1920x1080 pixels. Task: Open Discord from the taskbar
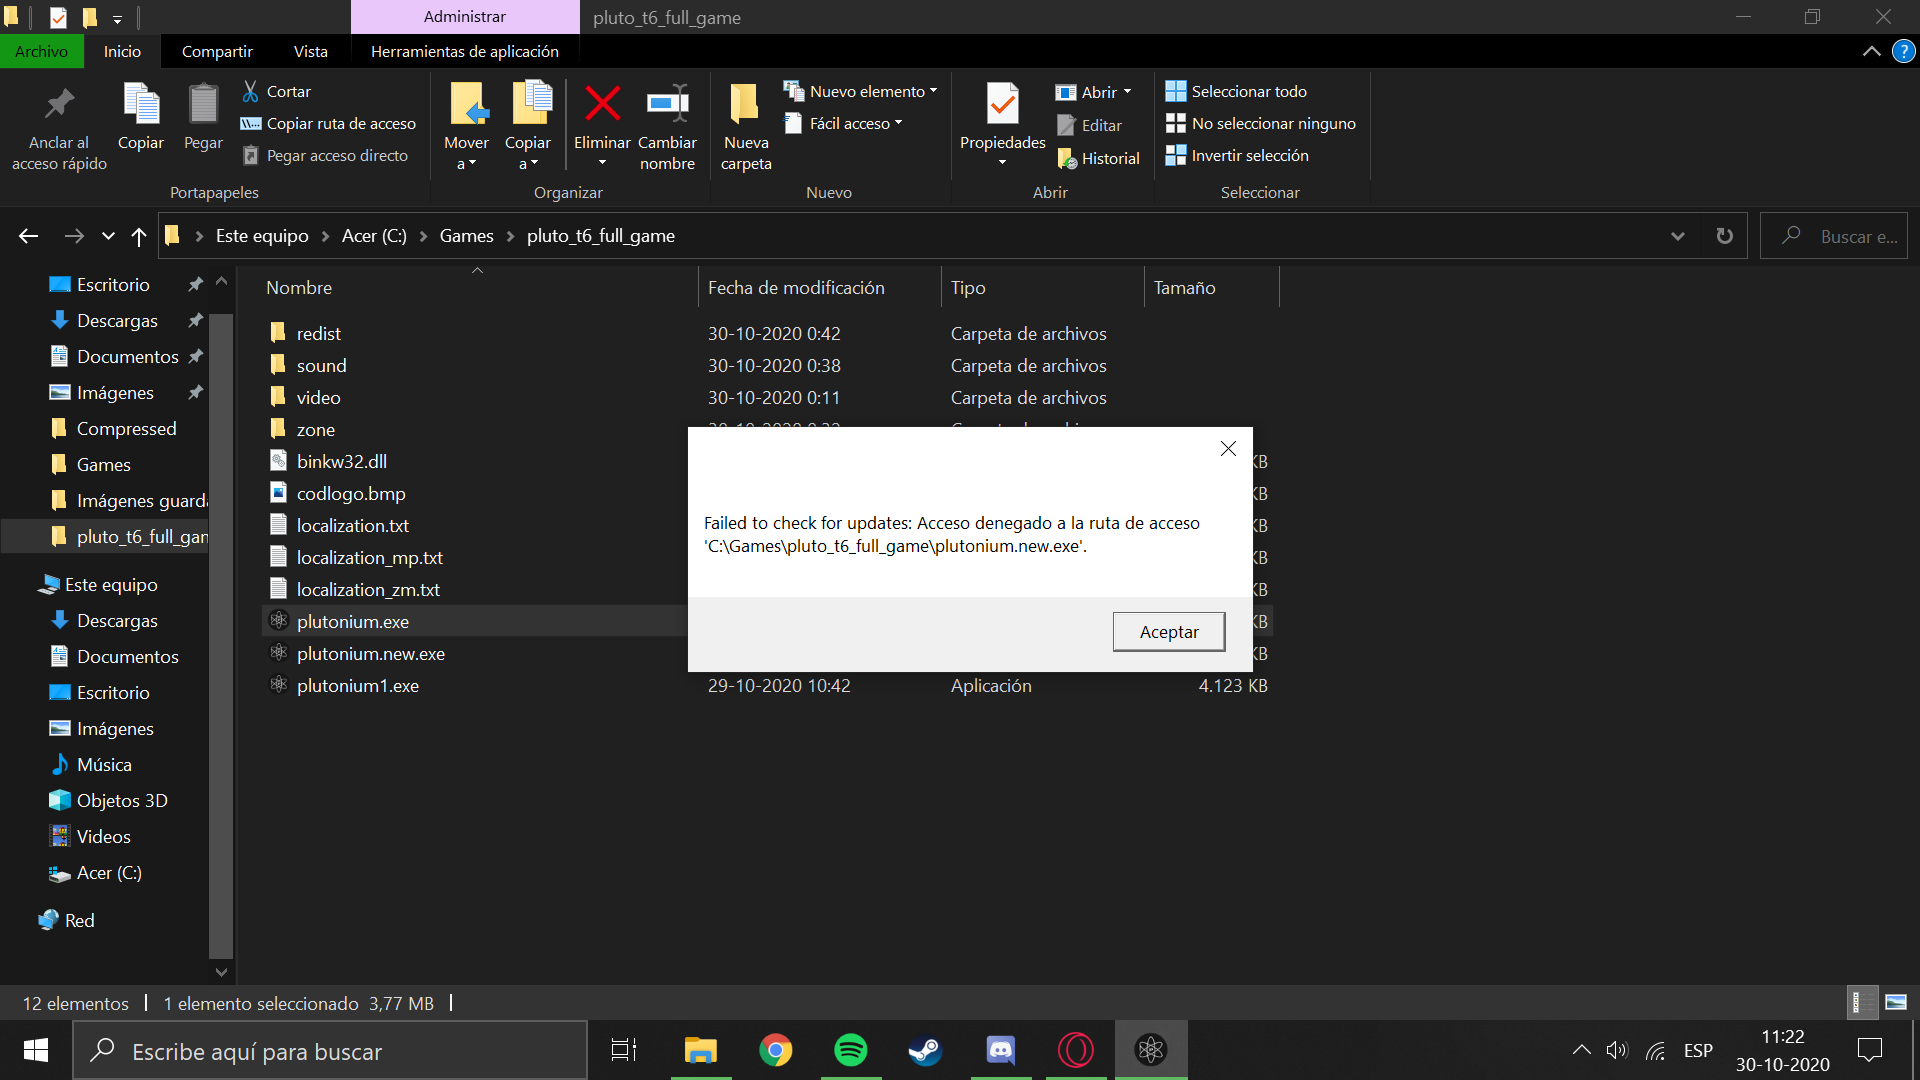[1000, 1050]
